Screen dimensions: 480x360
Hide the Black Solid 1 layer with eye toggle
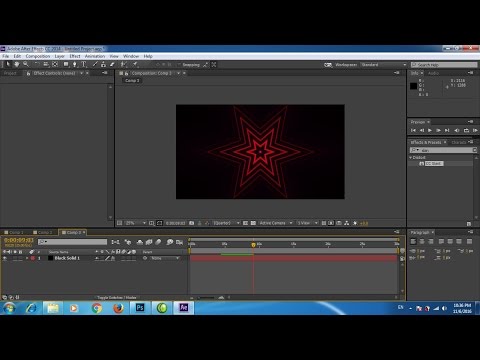pos(5,258)
